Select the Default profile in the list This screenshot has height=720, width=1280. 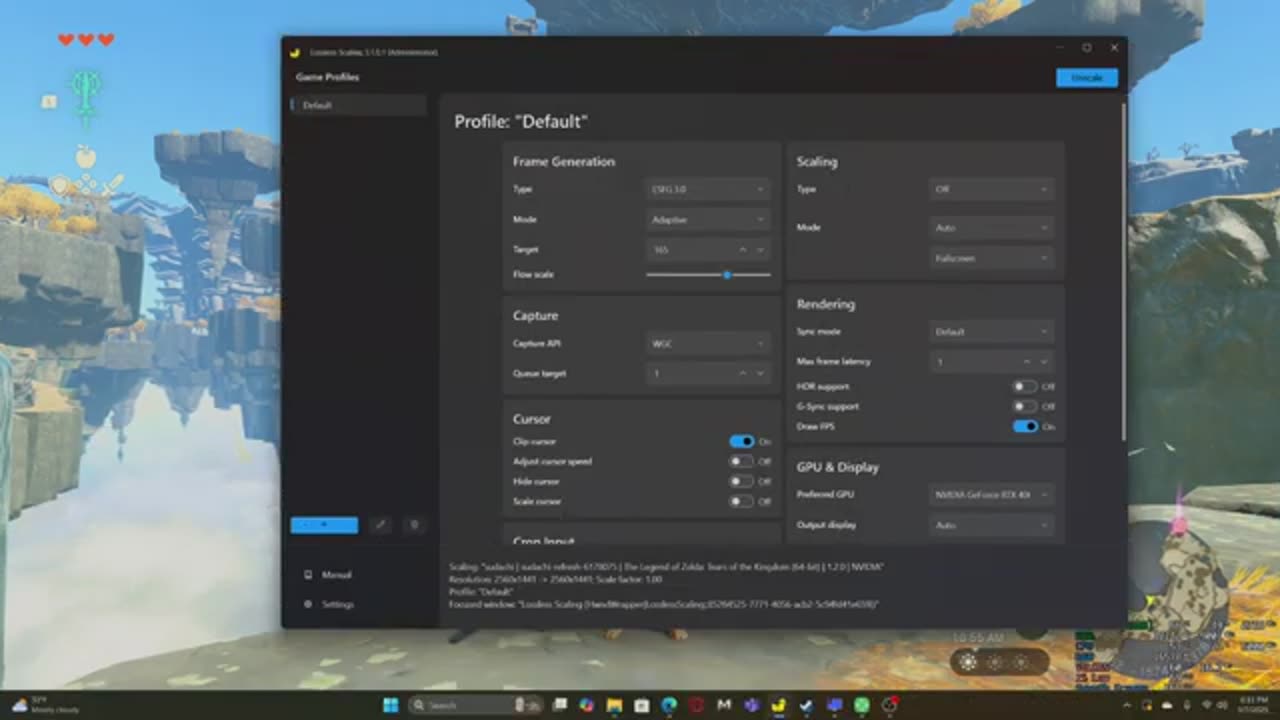pyautogui.click(x=358, y=105)
